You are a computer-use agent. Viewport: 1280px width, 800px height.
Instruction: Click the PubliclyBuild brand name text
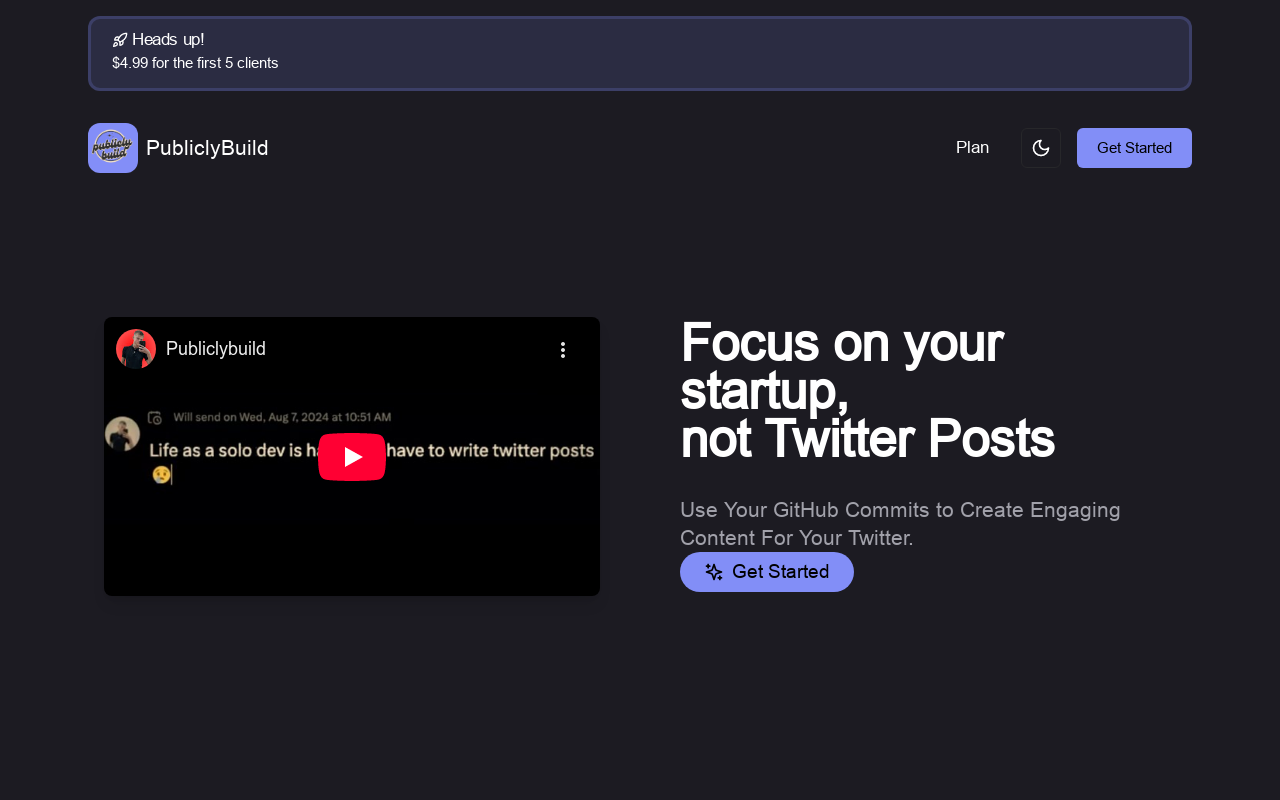[x=207, y=148]
